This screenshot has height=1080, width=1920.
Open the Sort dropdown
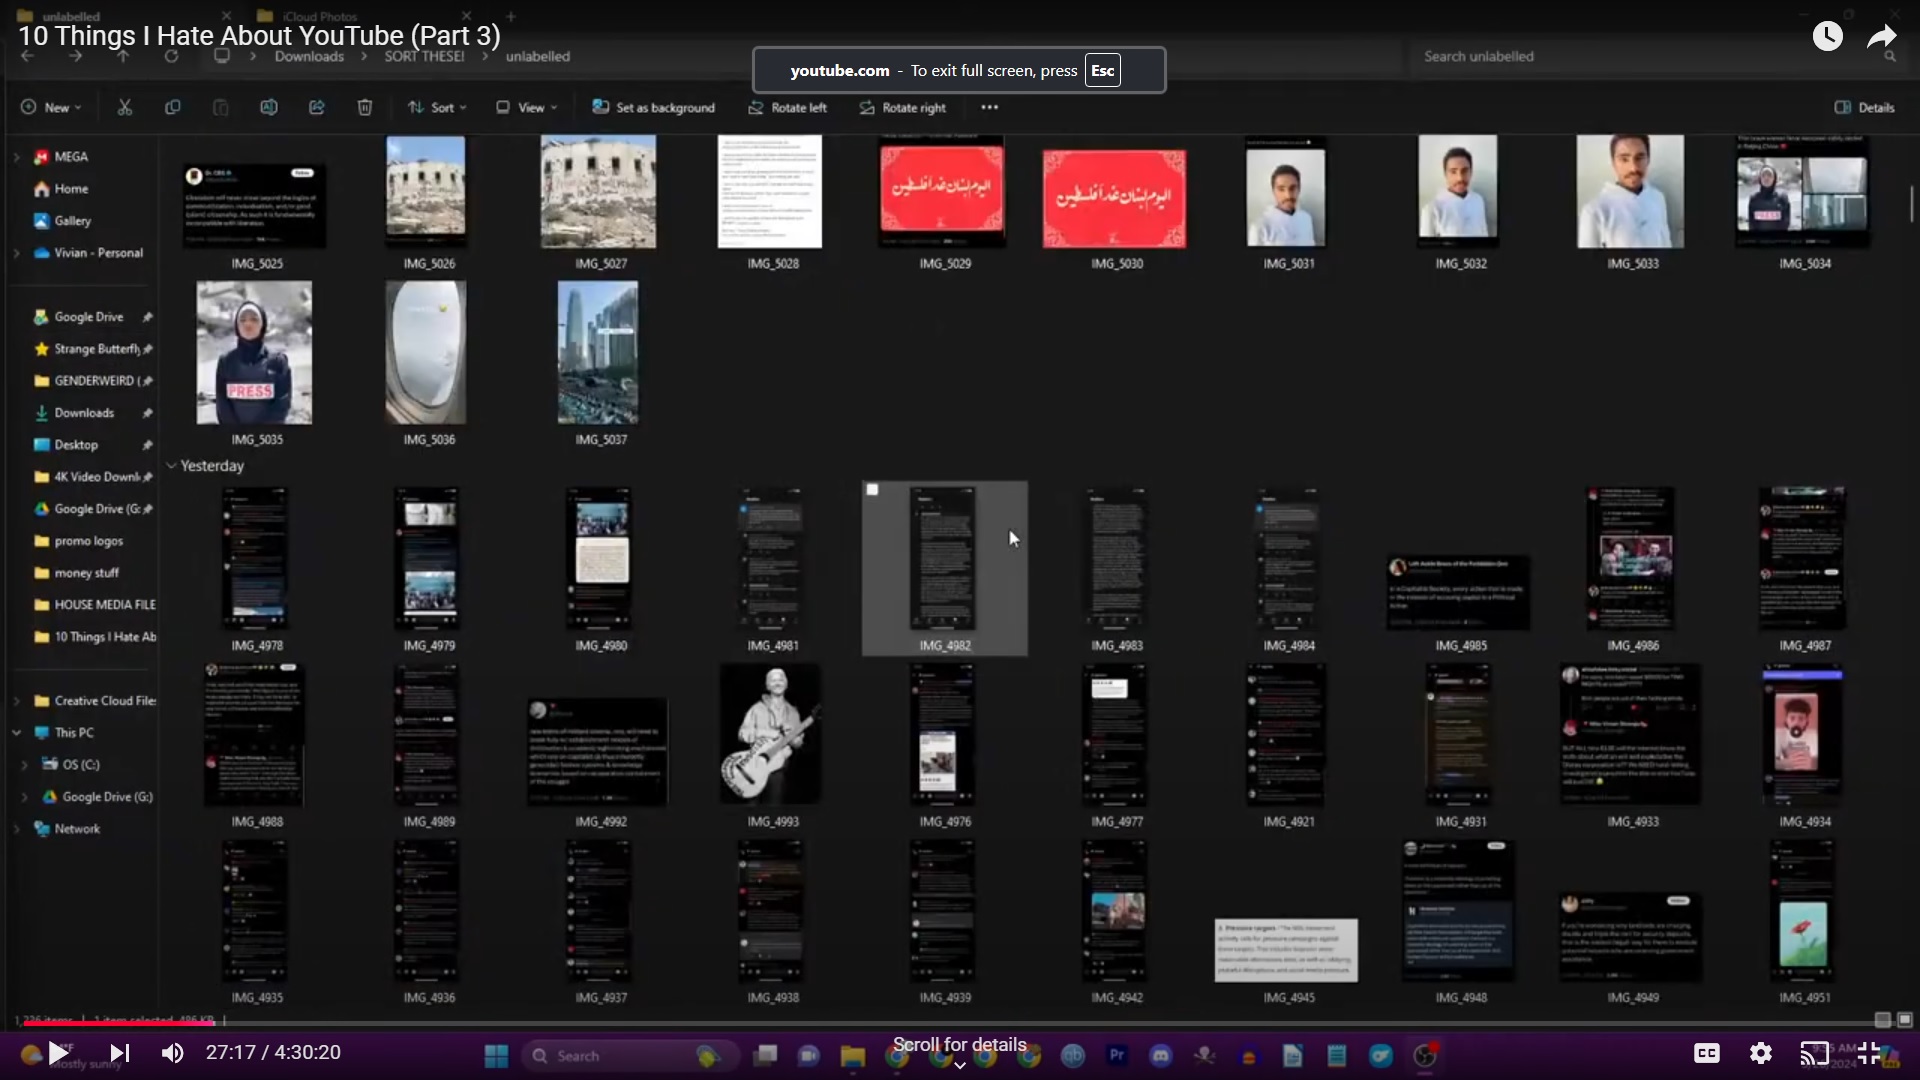[437, 107]
